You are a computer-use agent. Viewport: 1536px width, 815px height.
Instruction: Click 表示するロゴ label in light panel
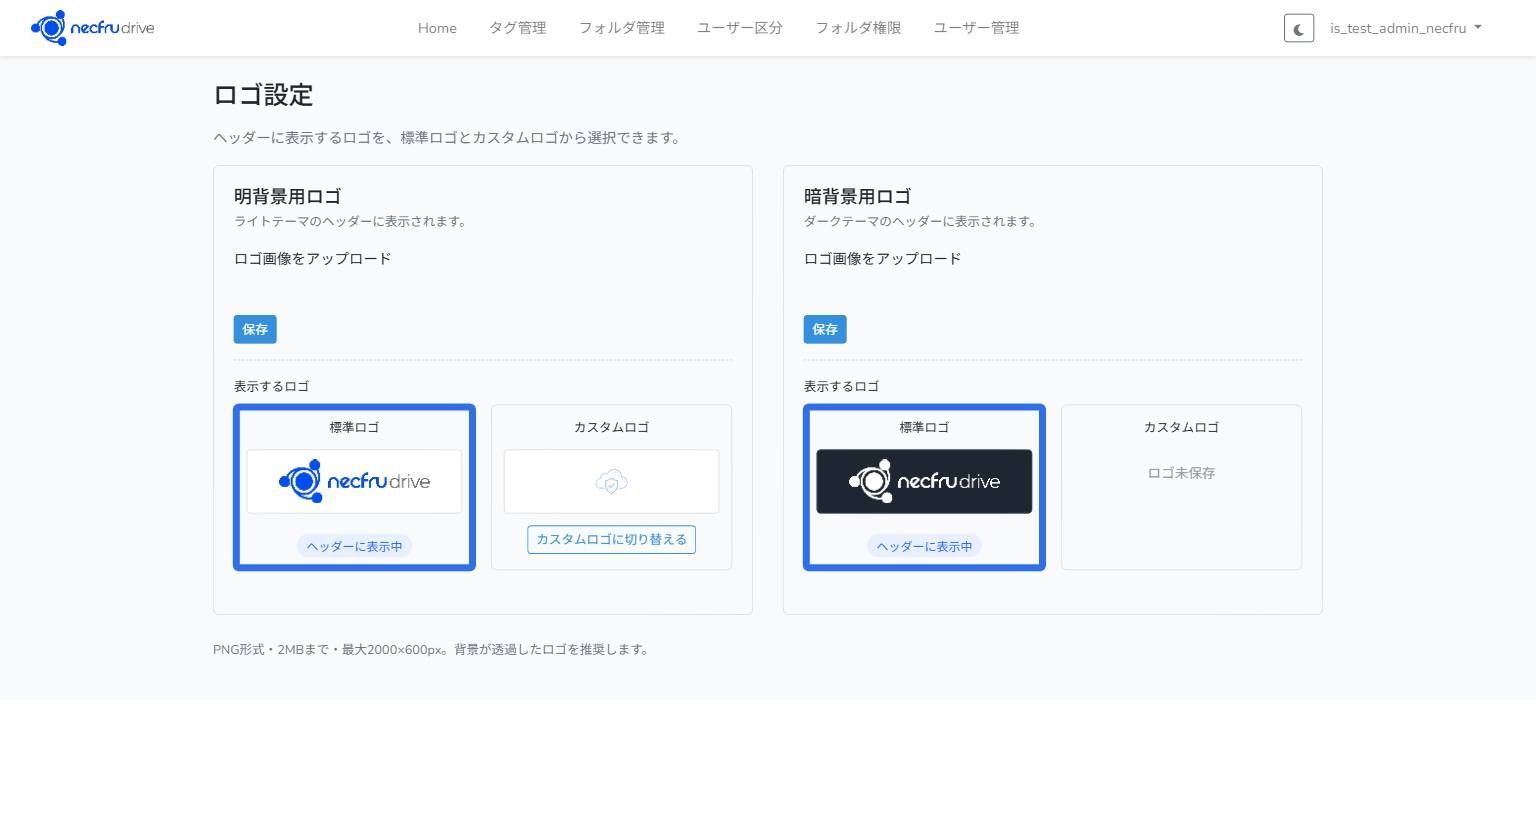coord(271,386)
